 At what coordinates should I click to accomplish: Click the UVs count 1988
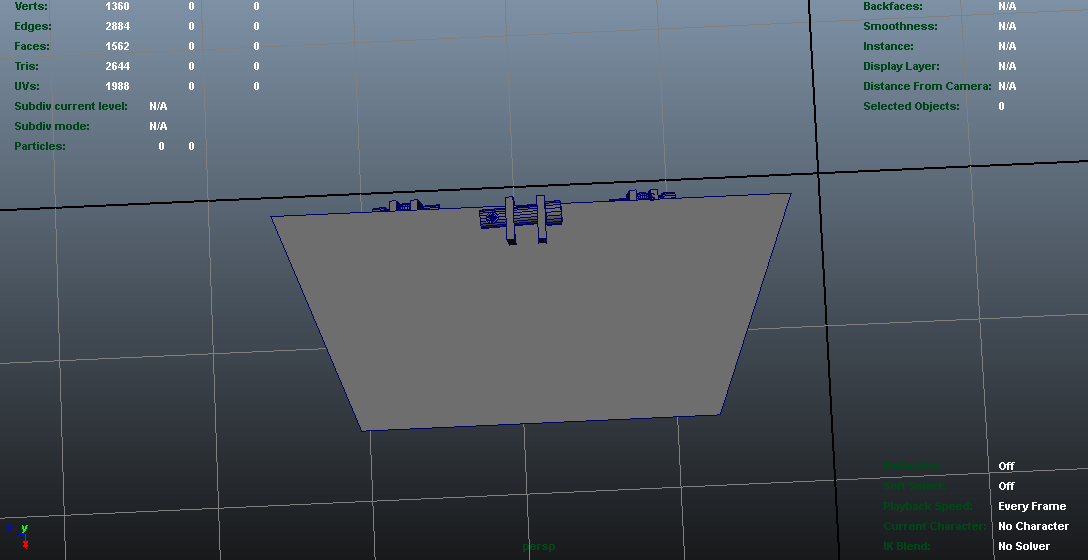click(117, 87)
